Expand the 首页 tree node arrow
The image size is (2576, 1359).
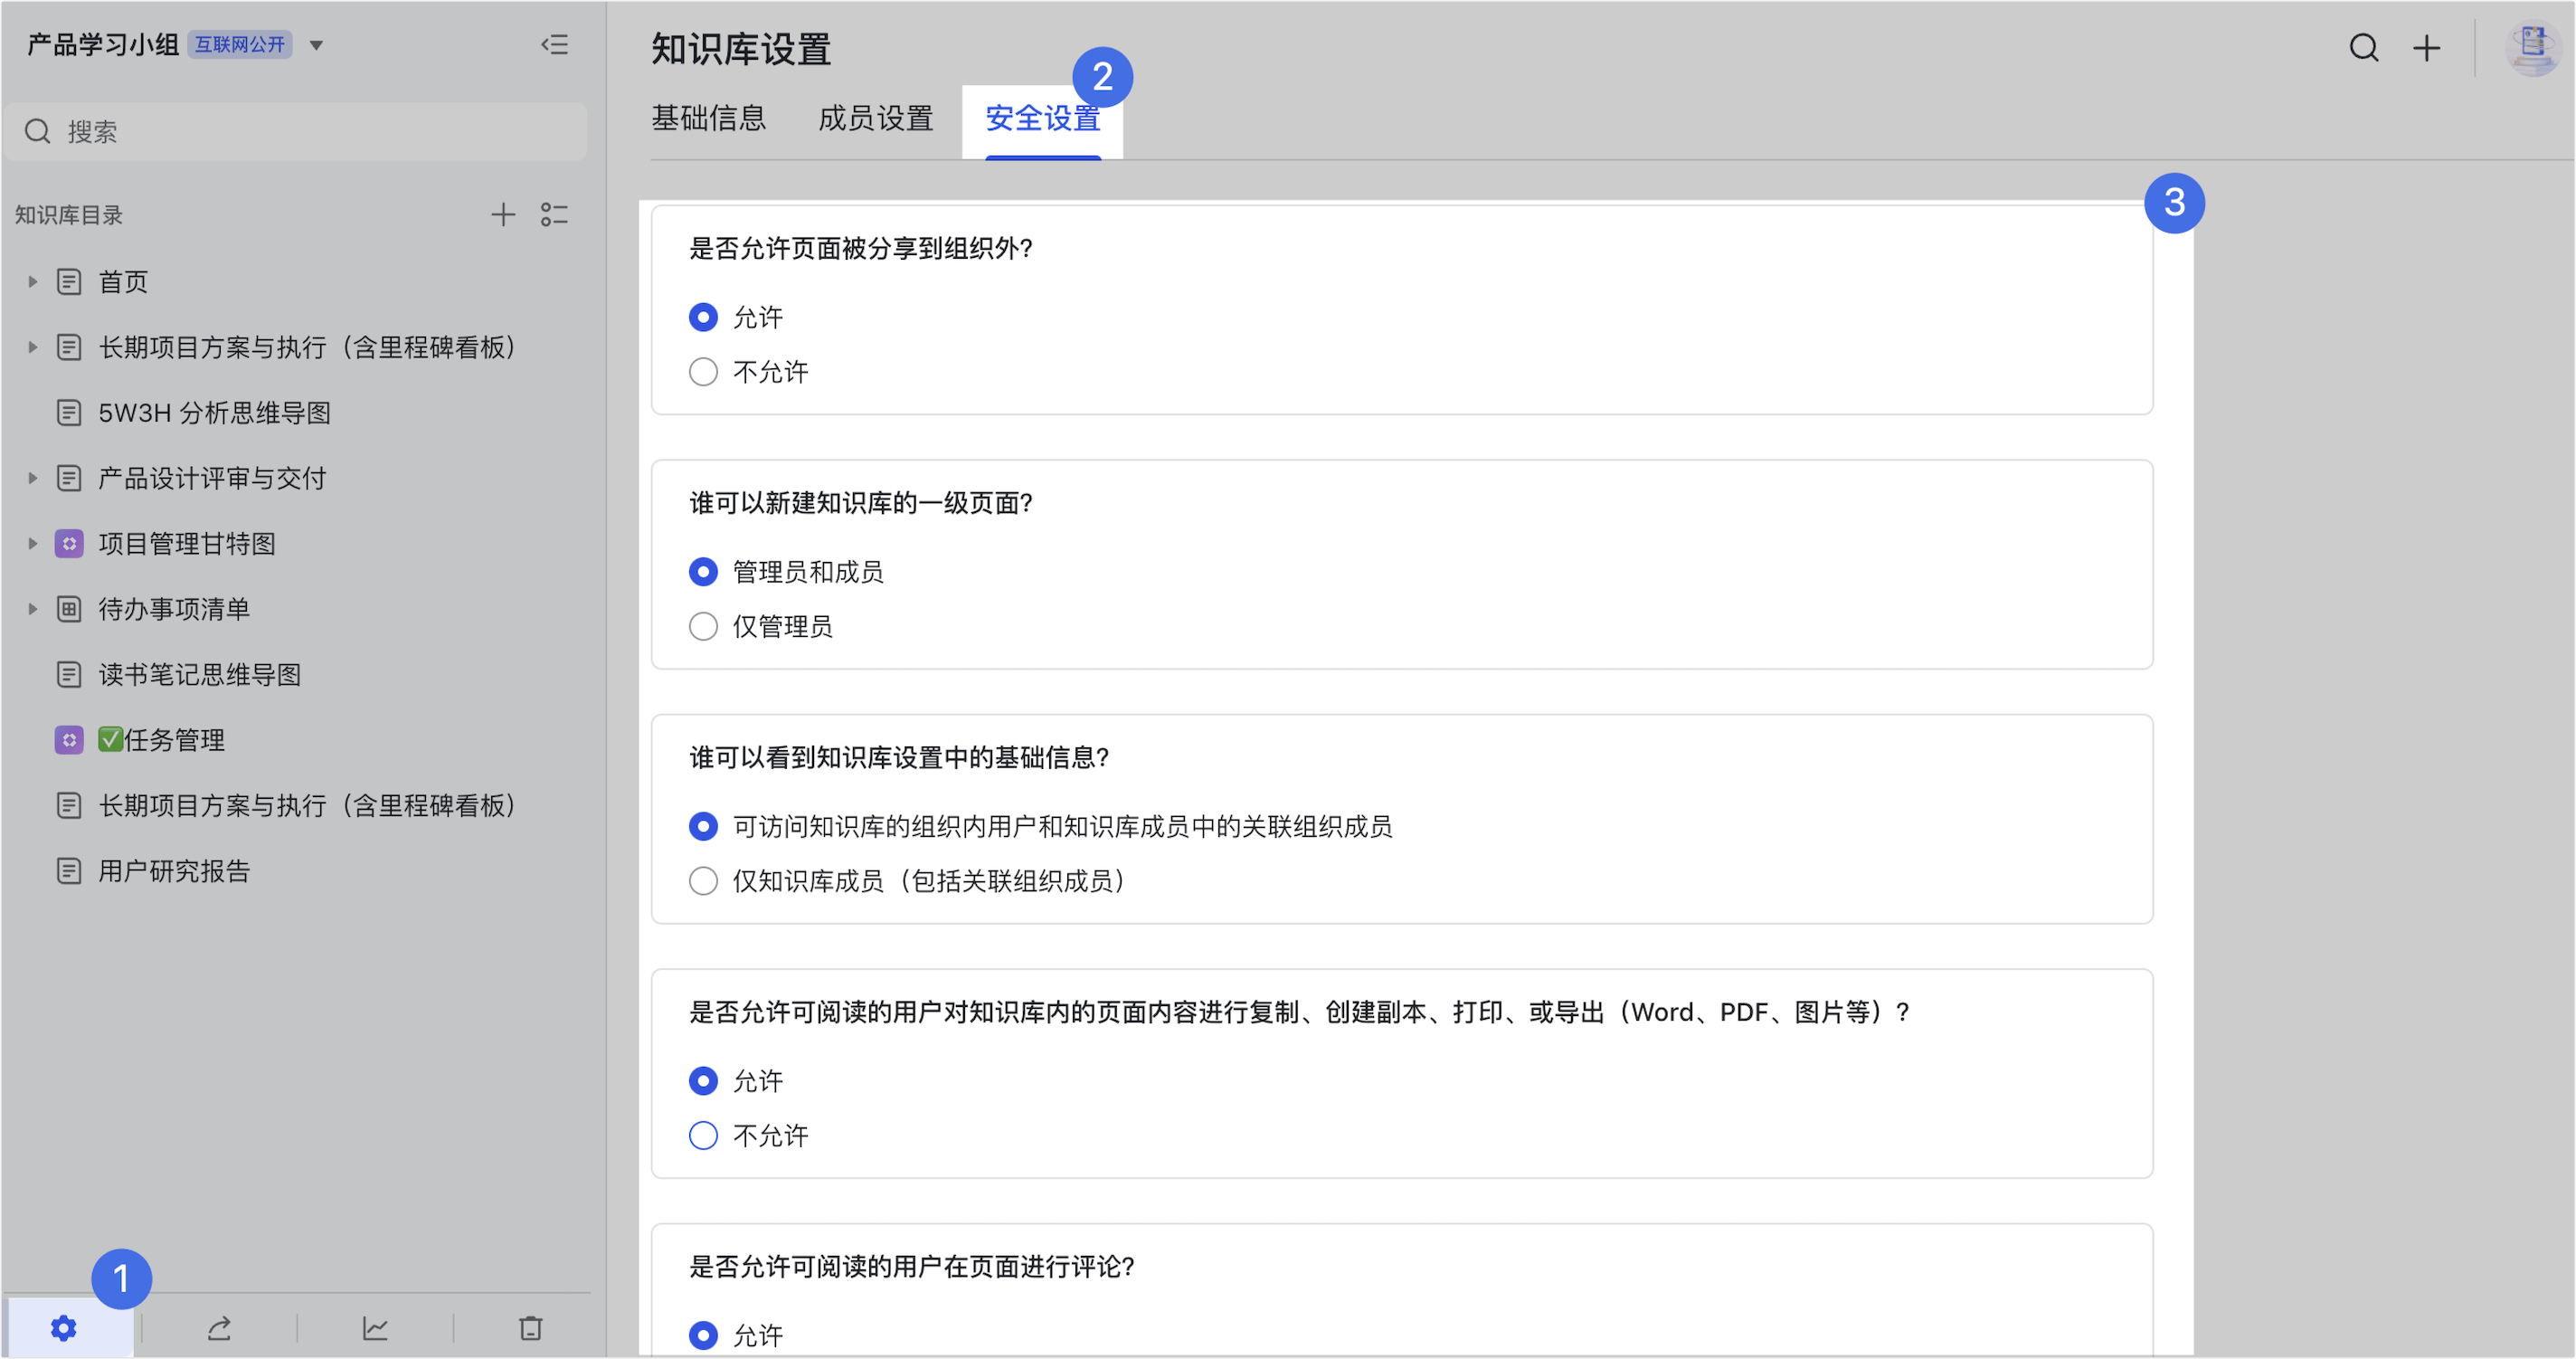point(32,282)
